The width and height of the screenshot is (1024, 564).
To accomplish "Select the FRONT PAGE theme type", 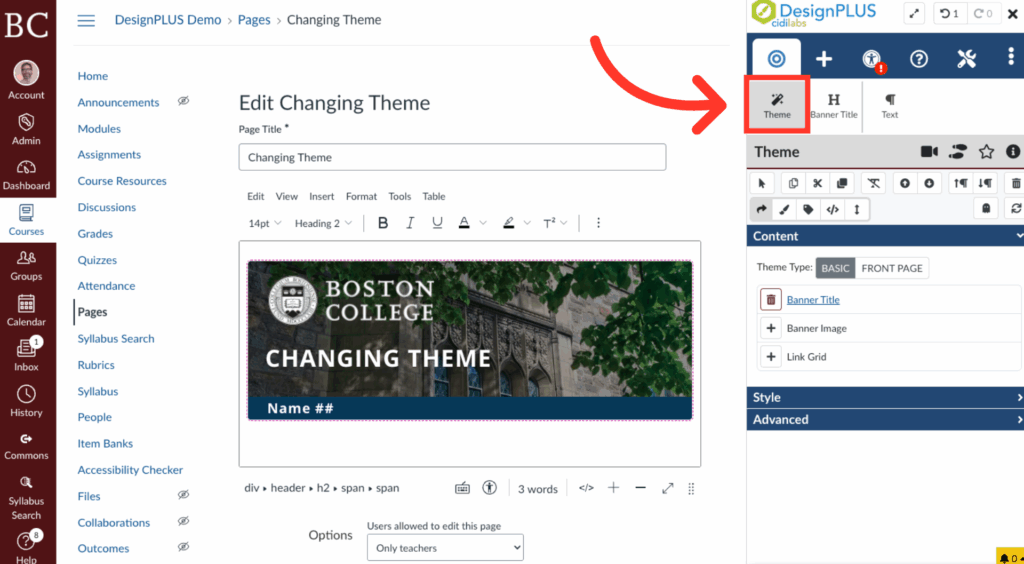I will pos(892,268).
